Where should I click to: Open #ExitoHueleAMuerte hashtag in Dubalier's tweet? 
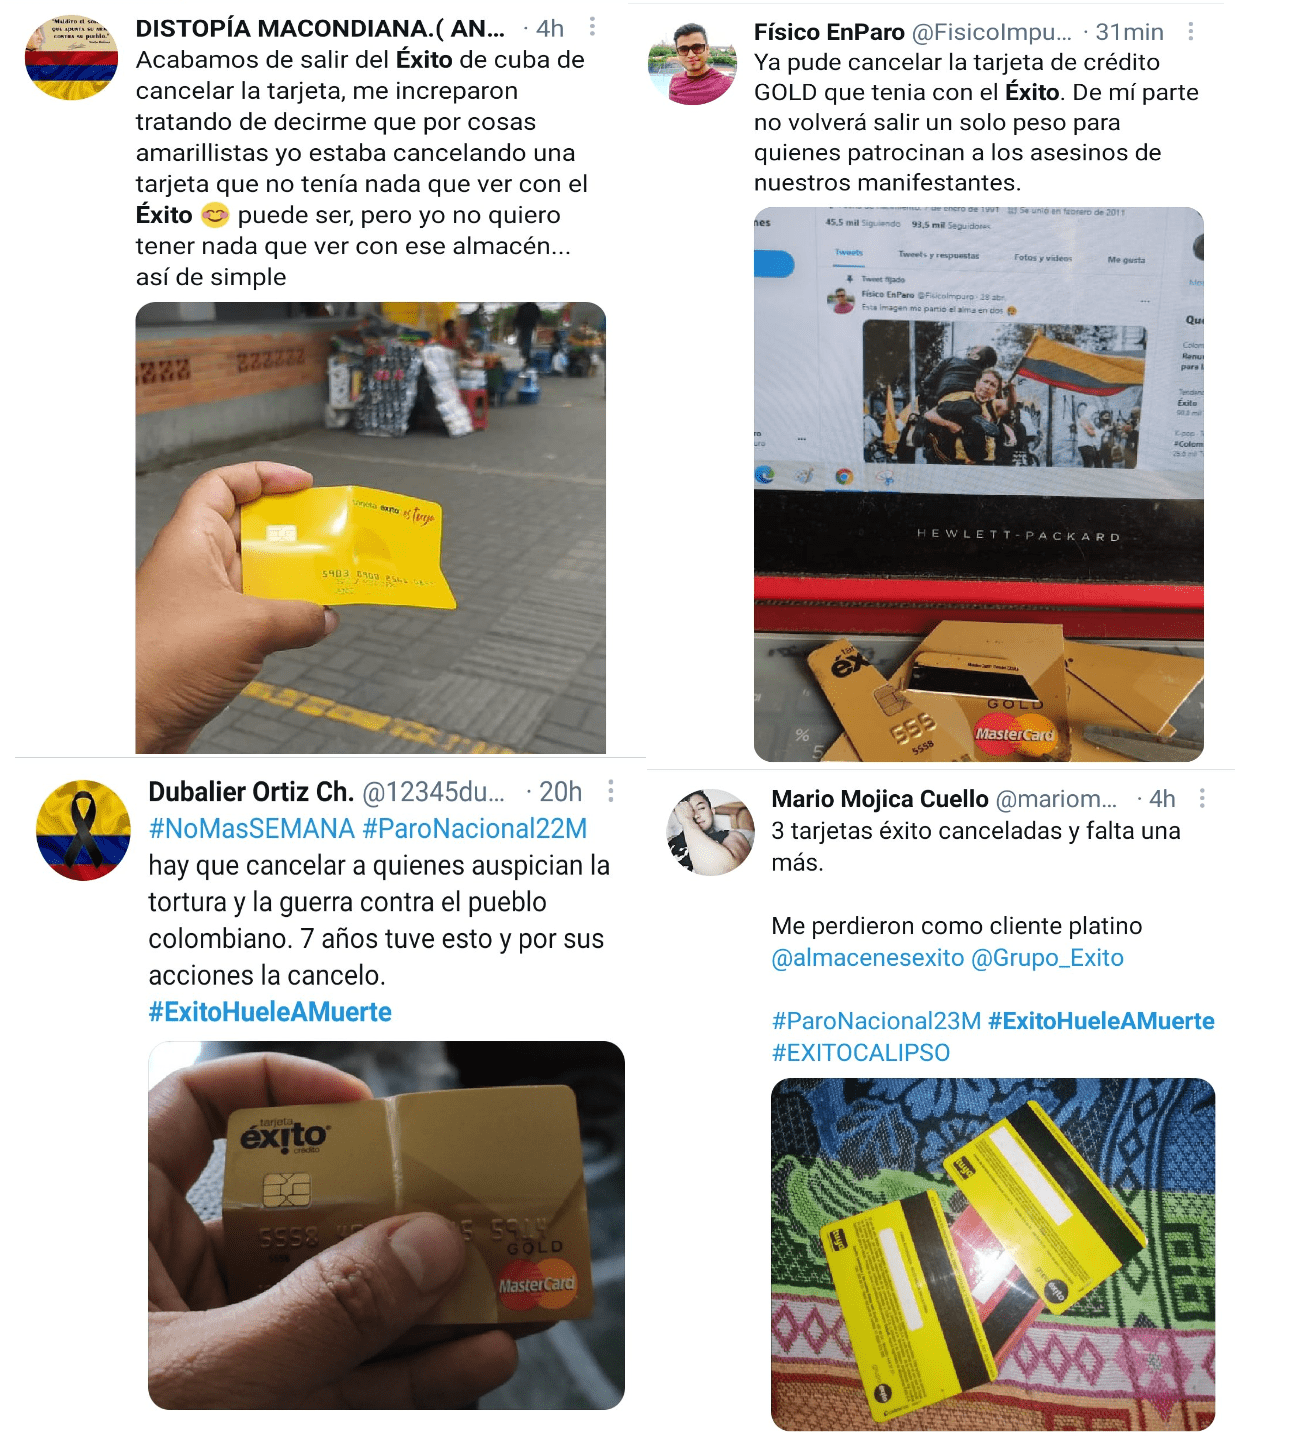[x=270, y=1012]
